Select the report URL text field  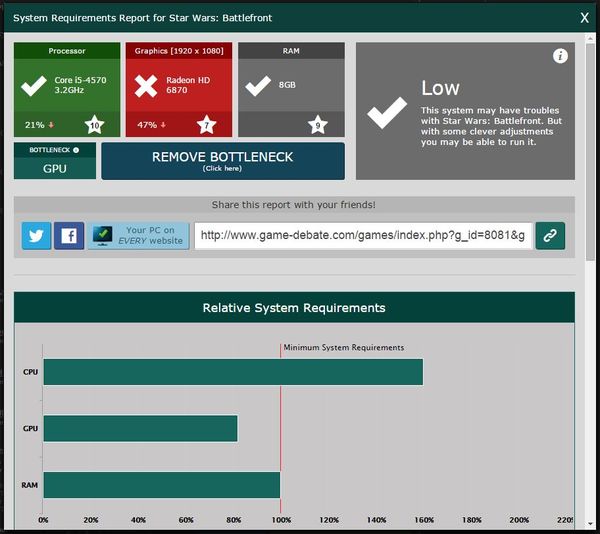363,236
